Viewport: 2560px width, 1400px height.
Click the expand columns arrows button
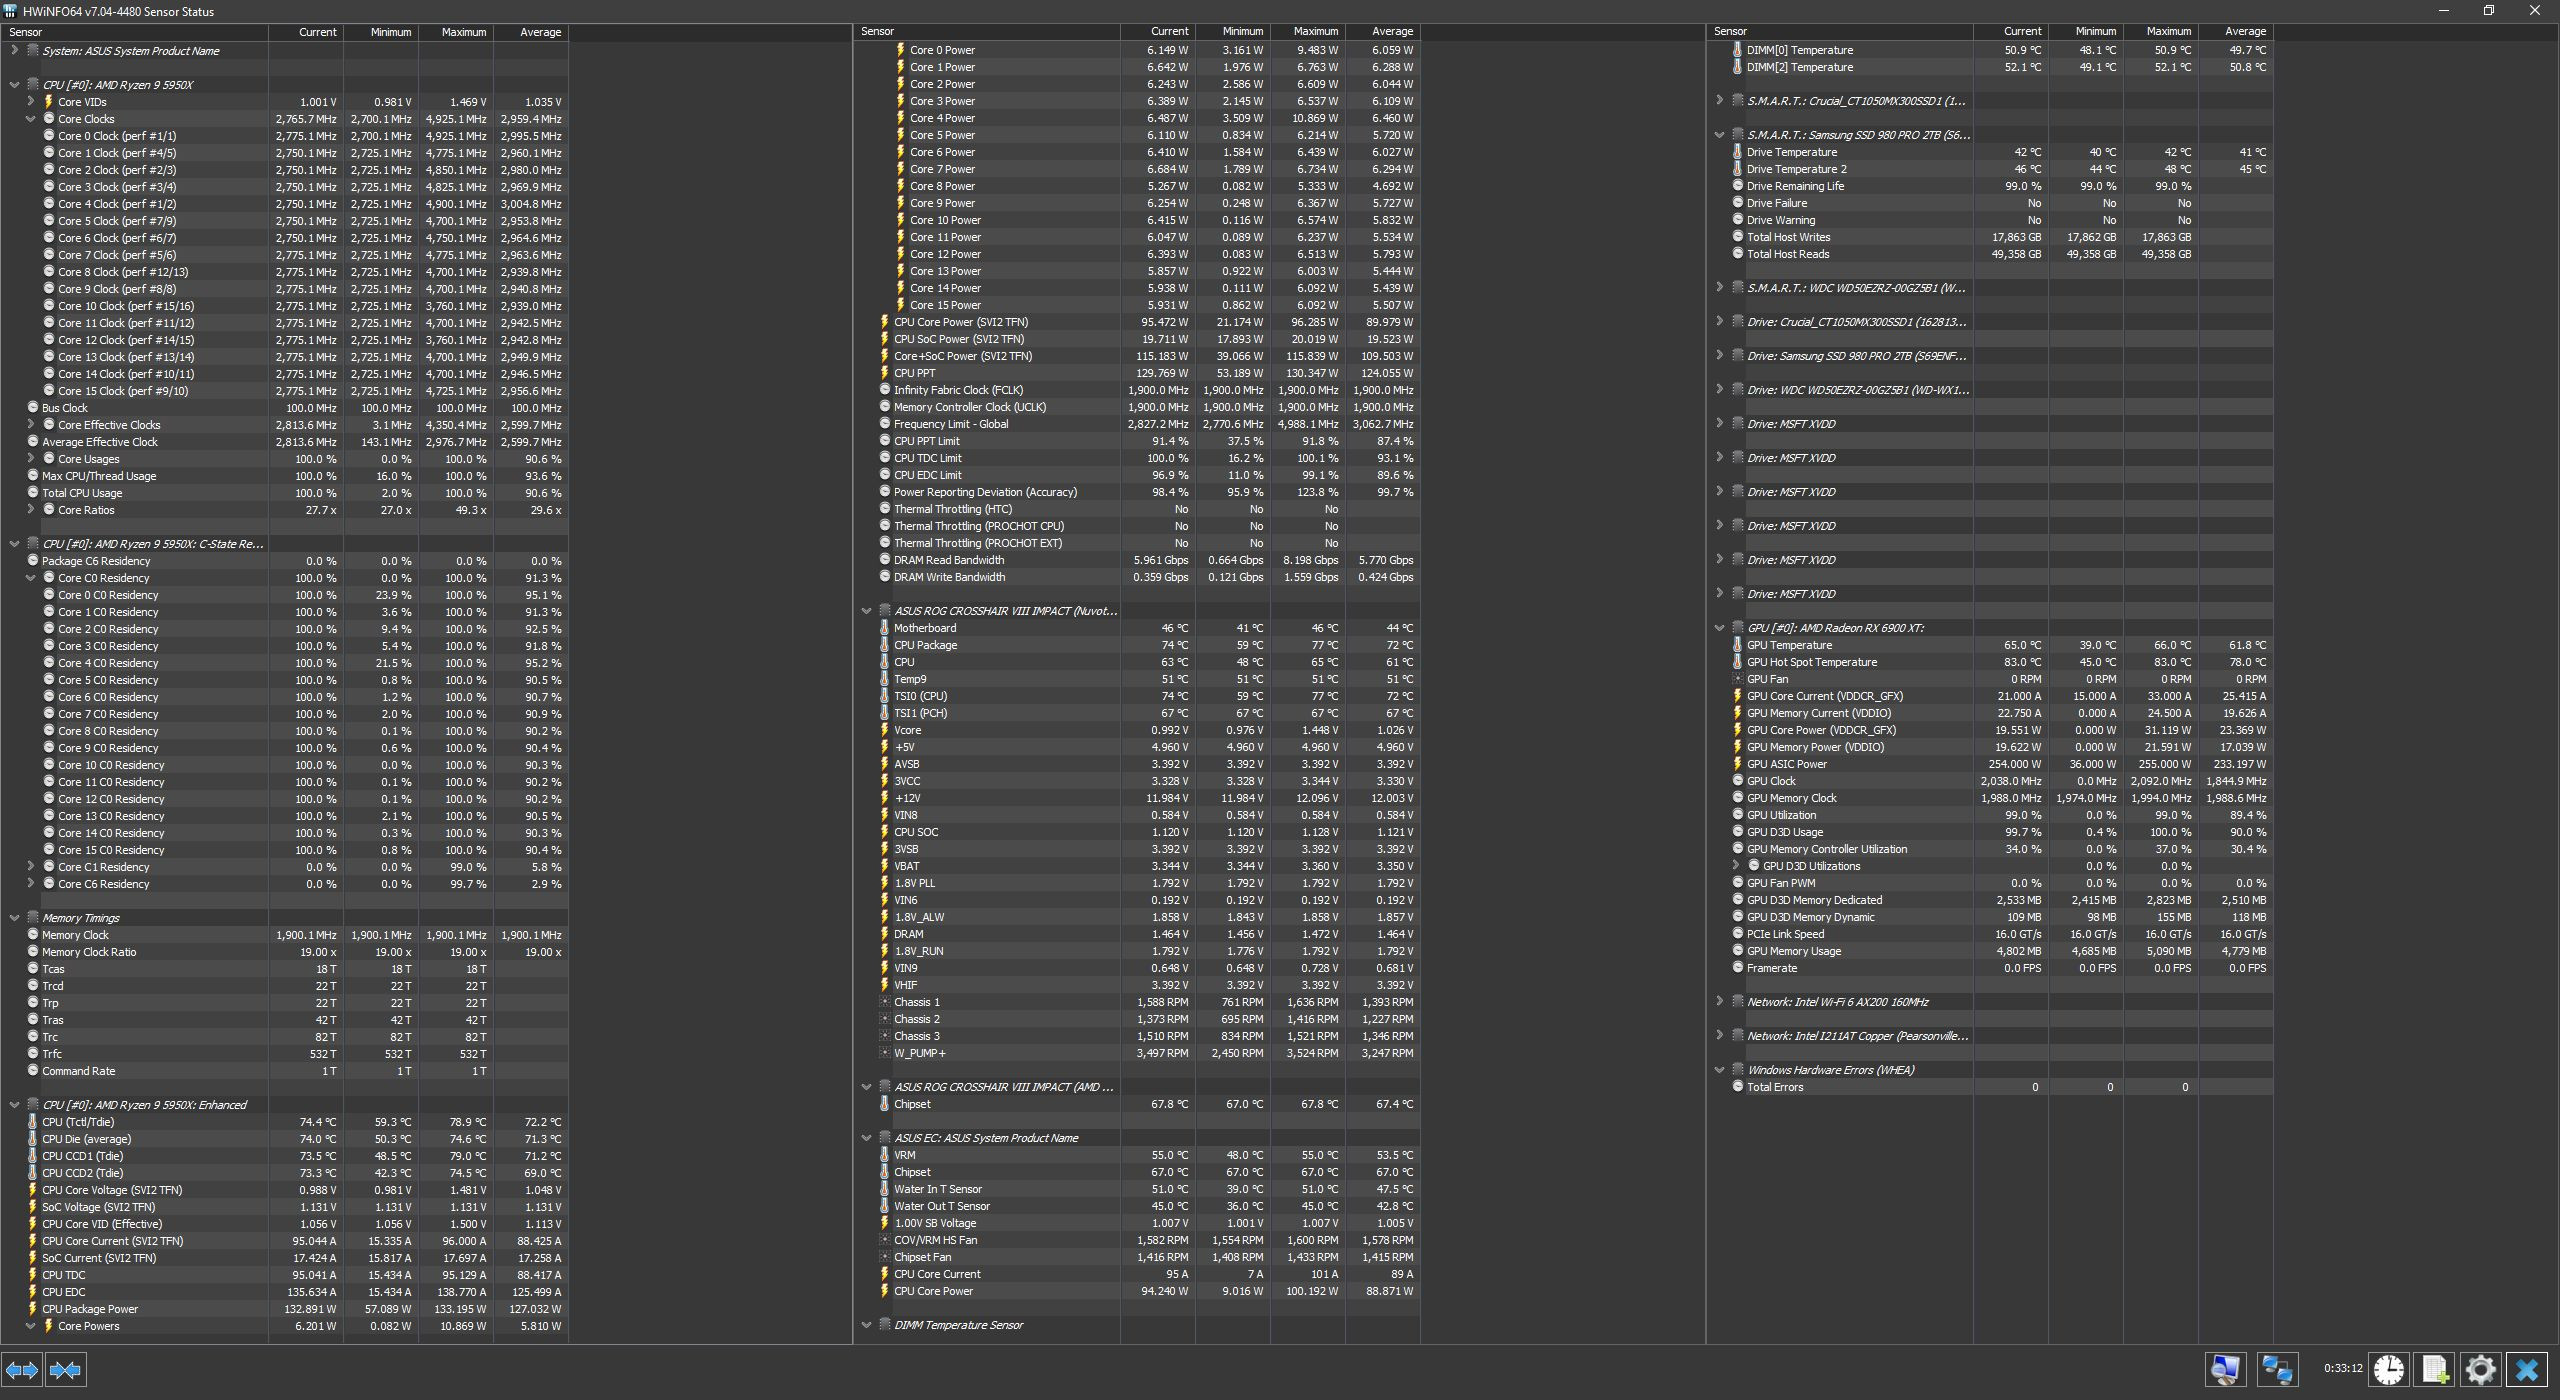pos(22,1369)
